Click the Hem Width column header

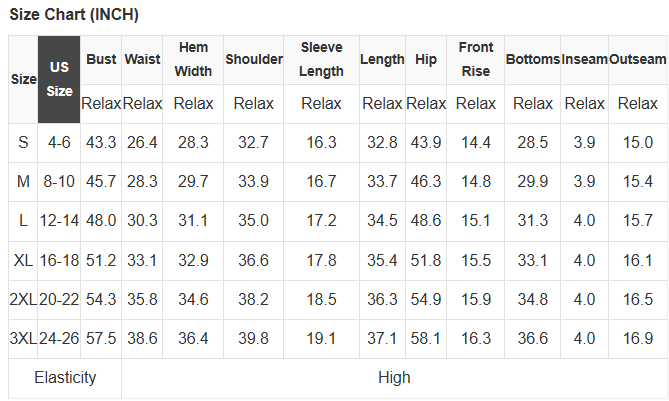(x=193, y=60)
